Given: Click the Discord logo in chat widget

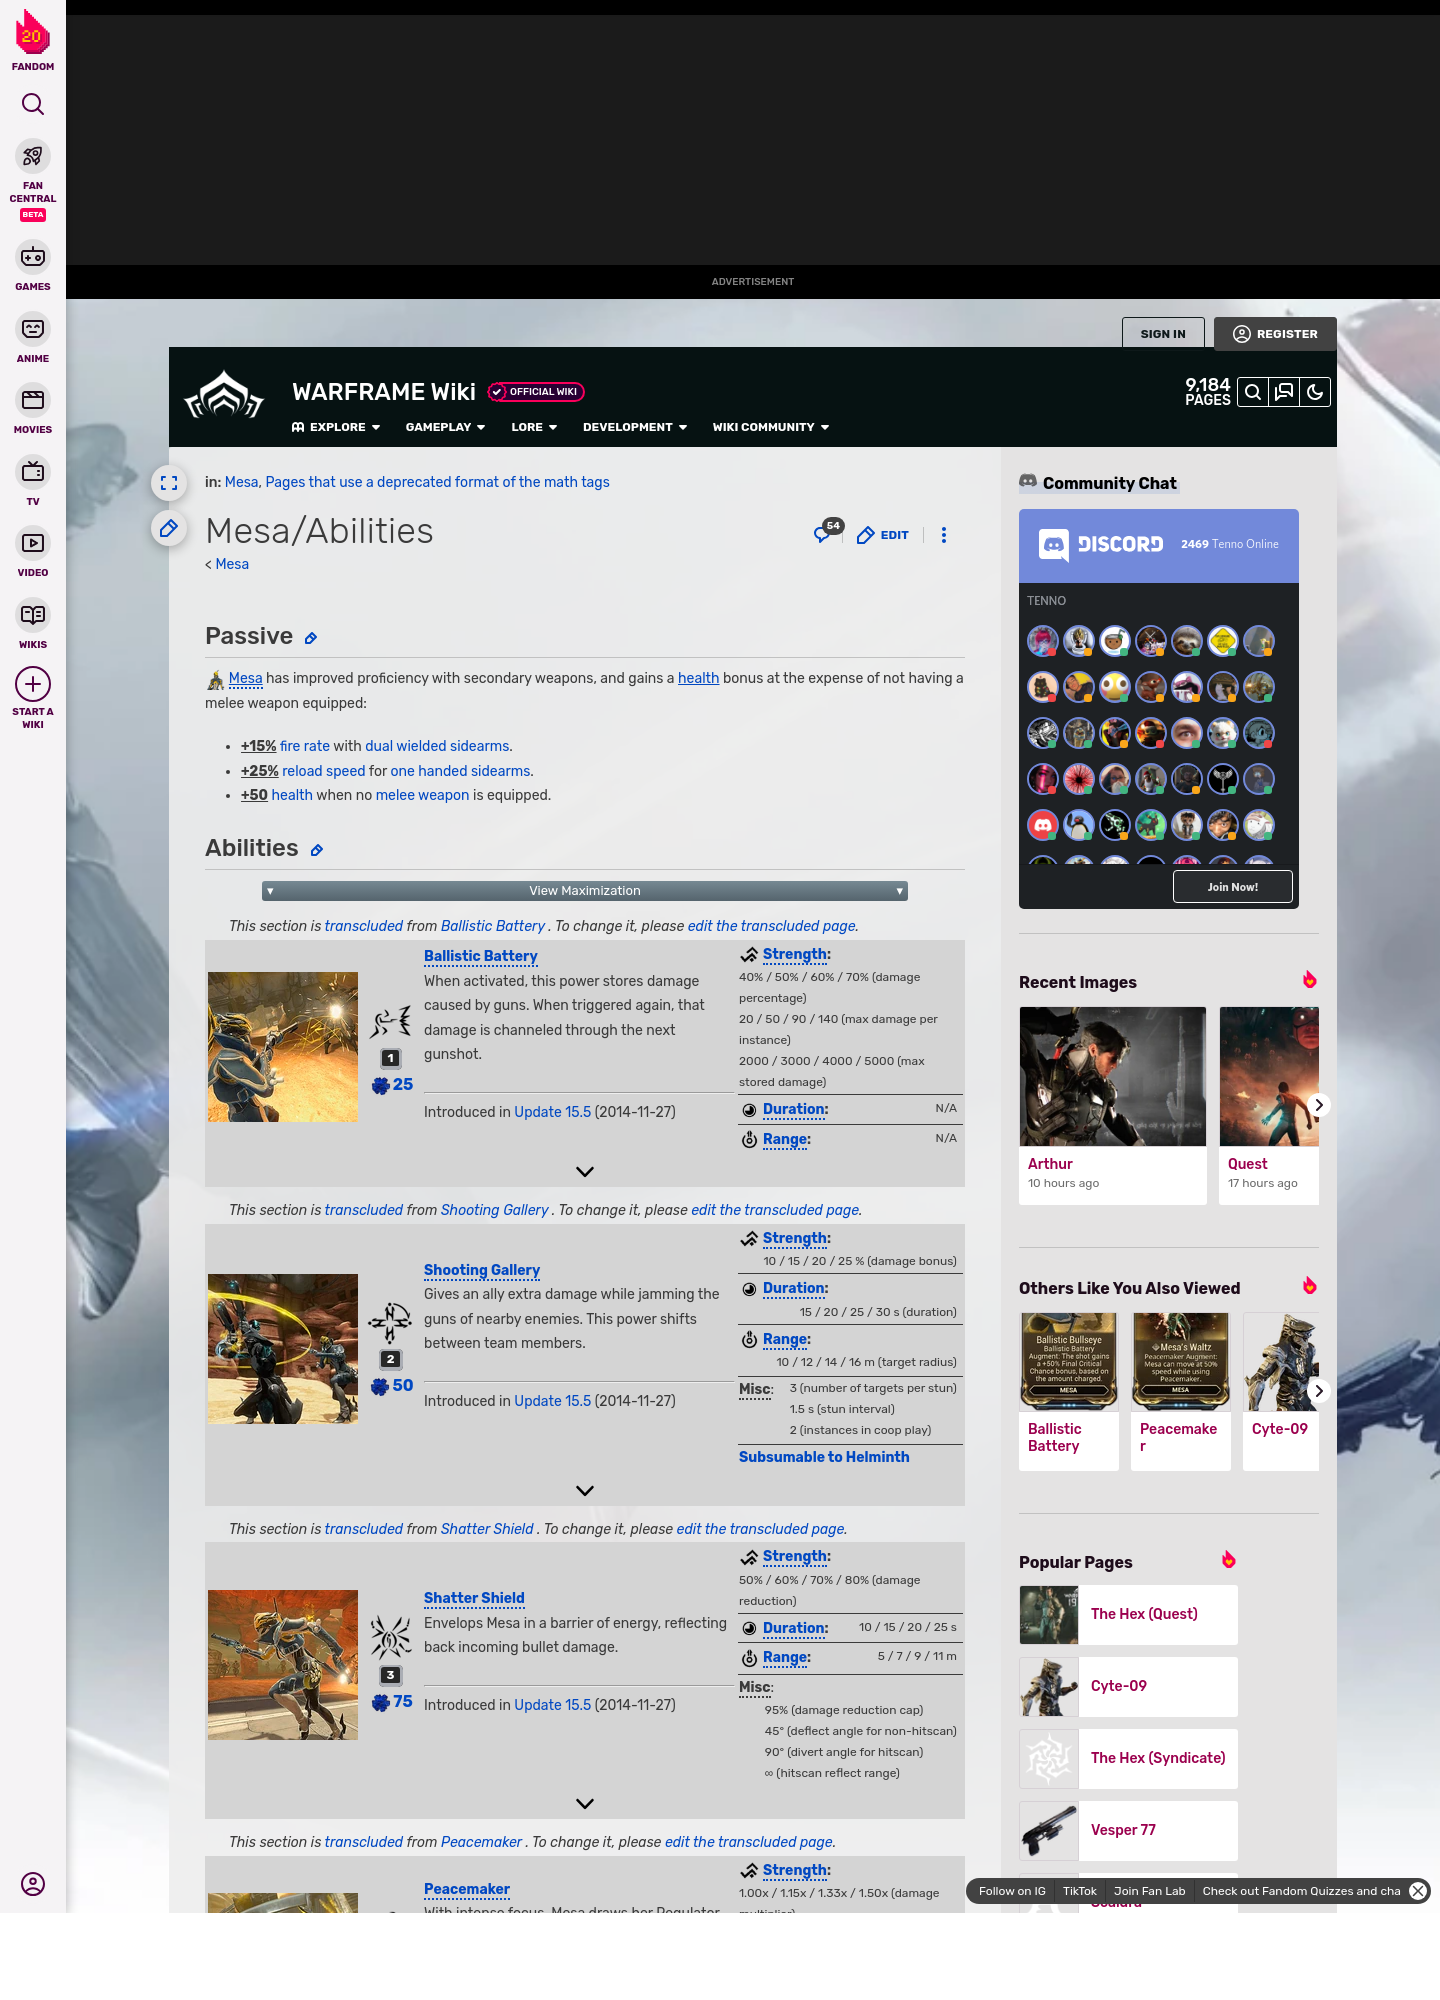Looking at the screenshot, I should coord(1101,545).
